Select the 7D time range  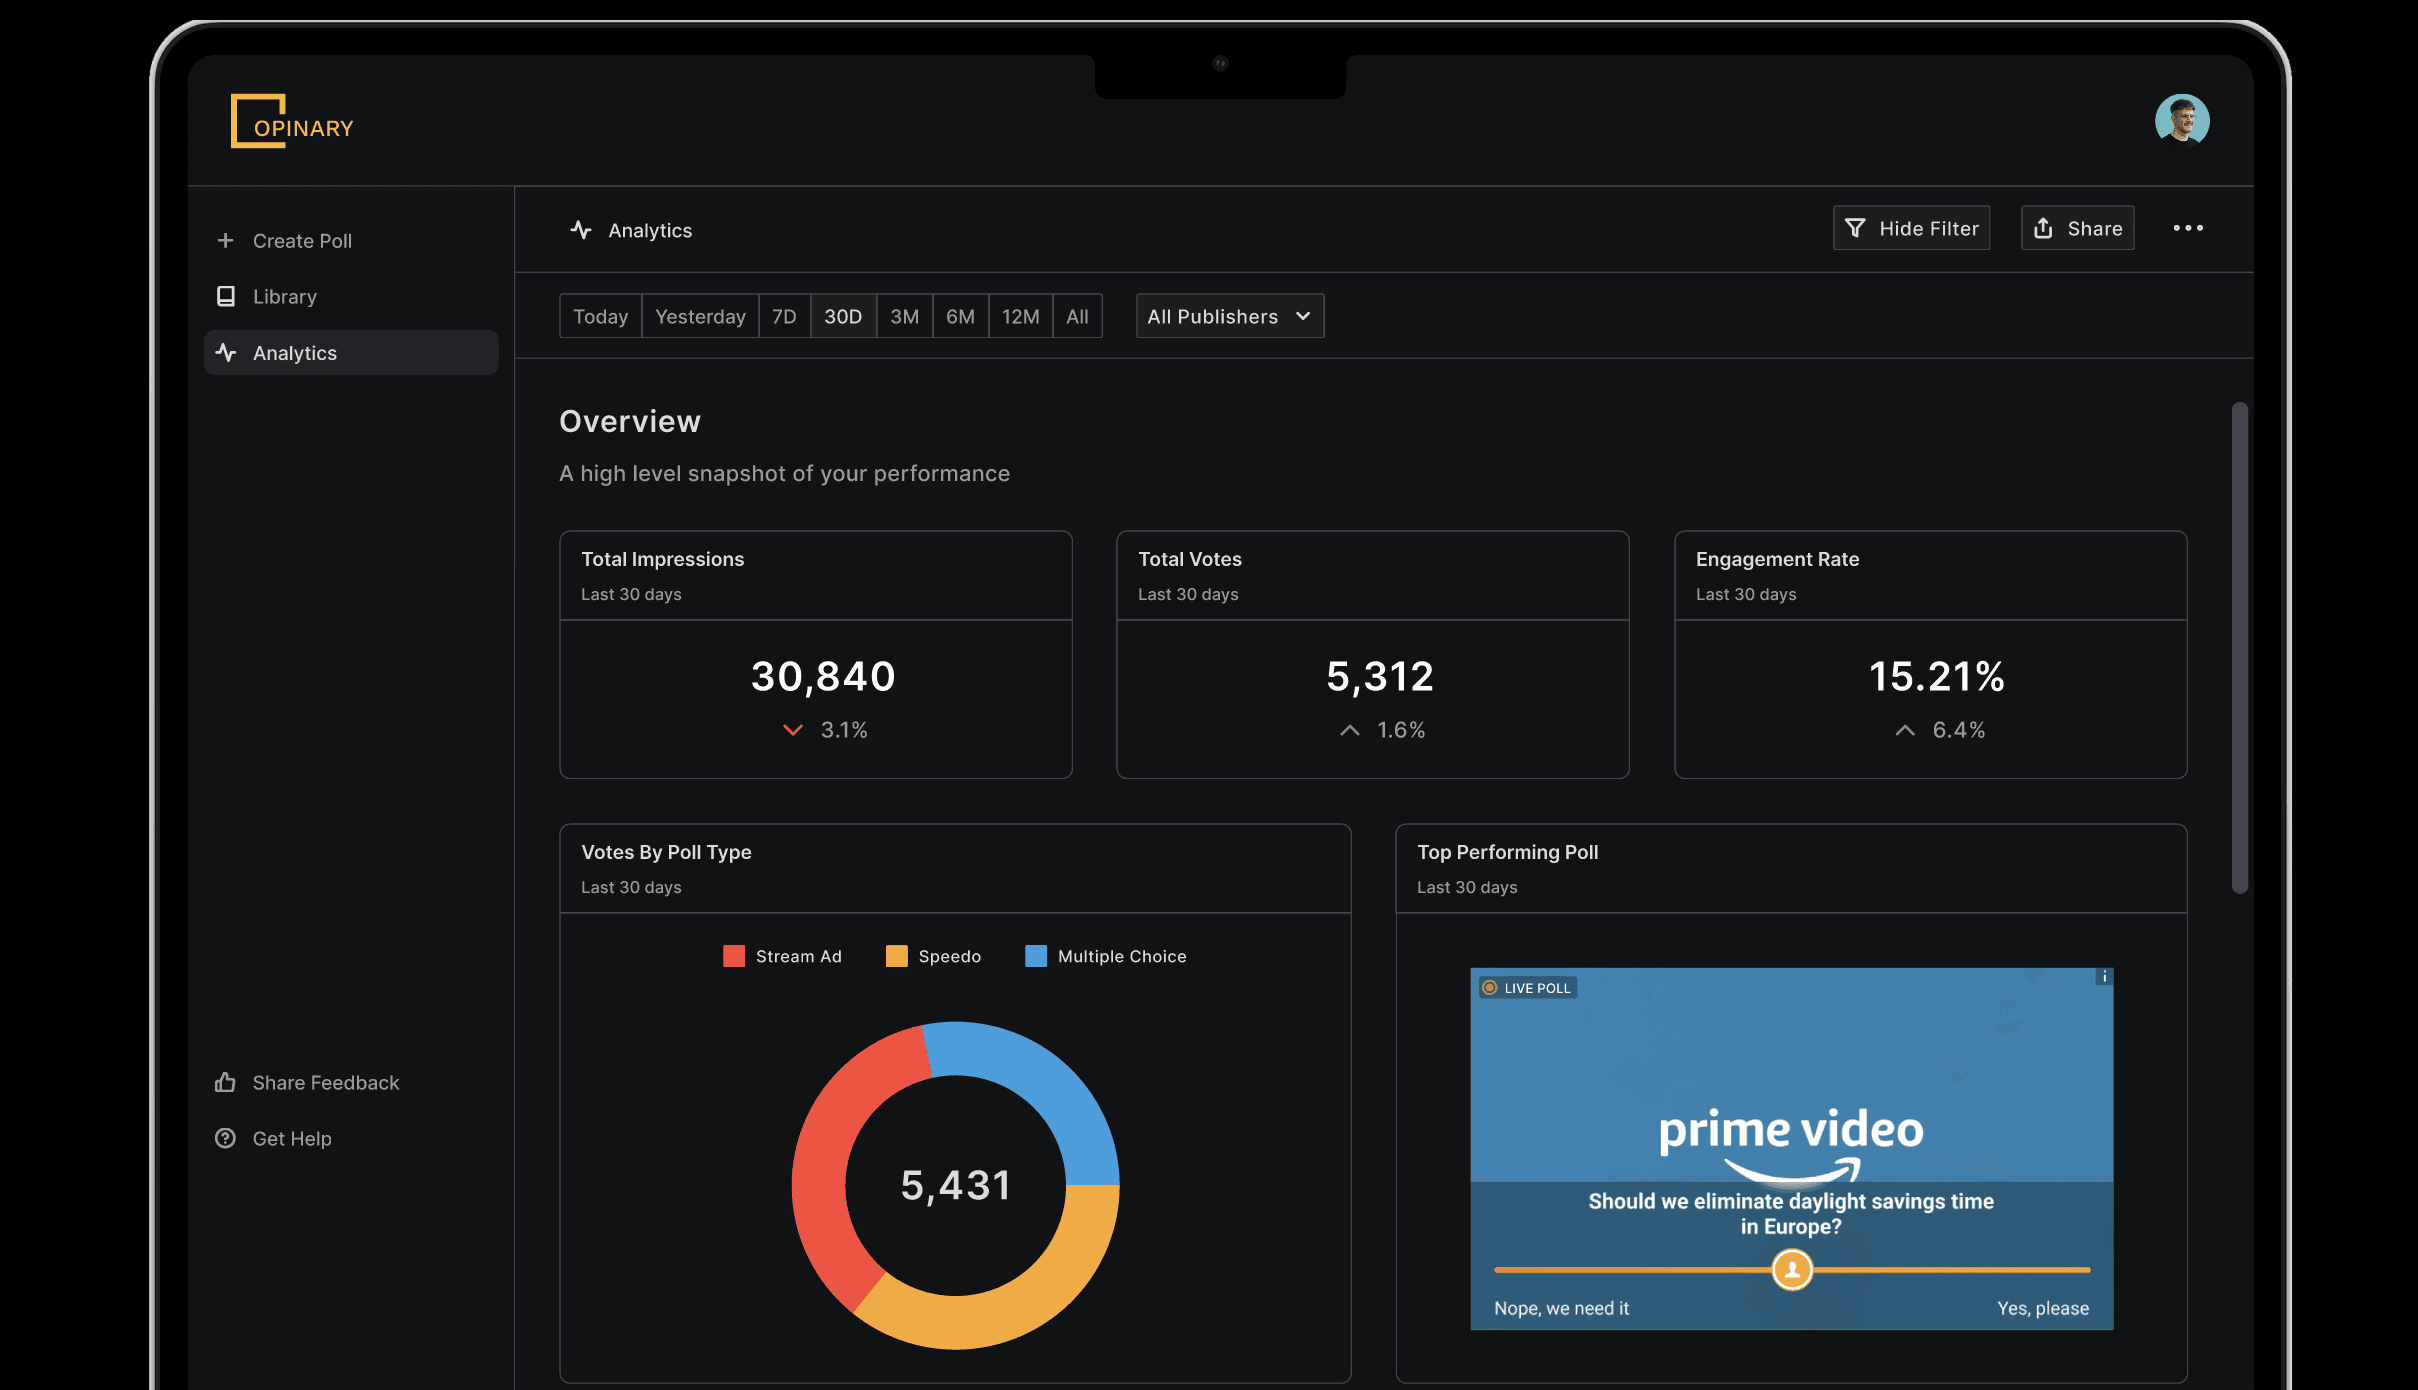pyautogui.click(x=784, y=316)
